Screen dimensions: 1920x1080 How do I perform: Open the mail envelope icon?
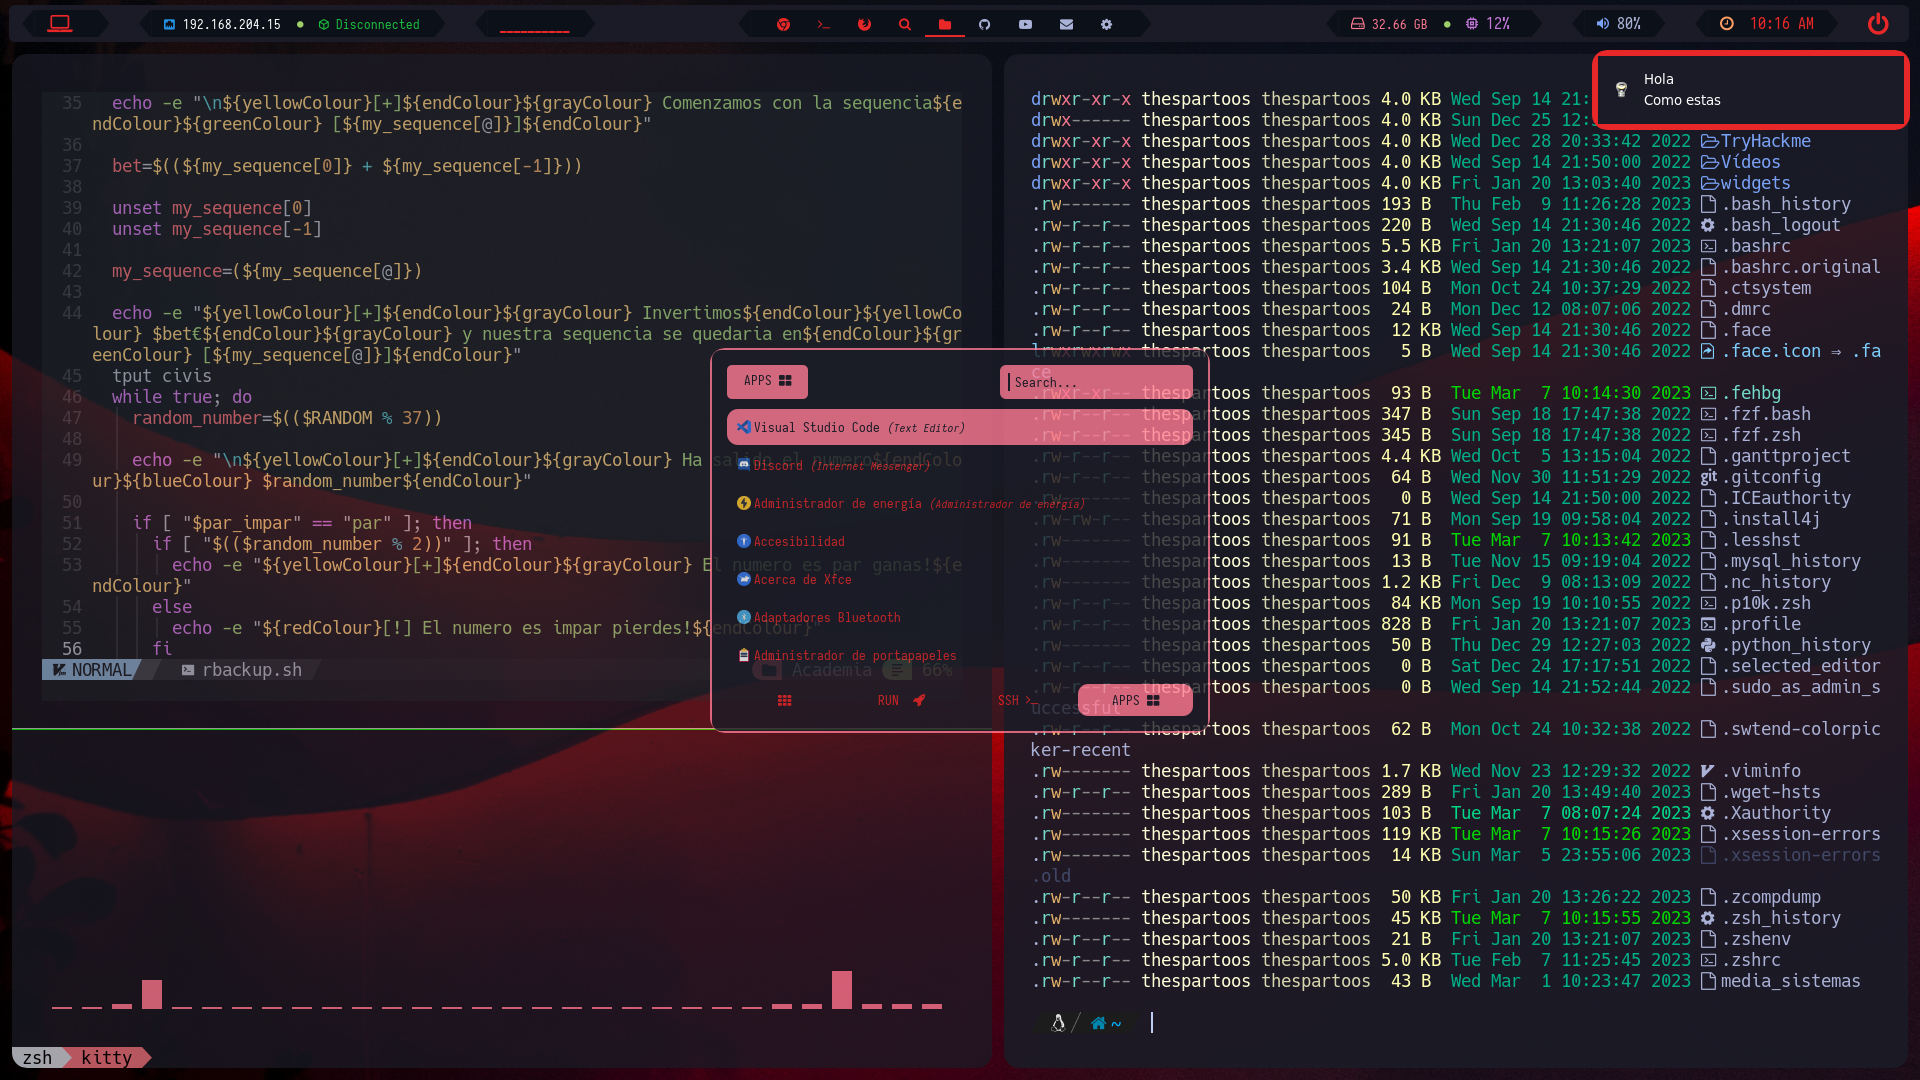tap(1066, 24)
